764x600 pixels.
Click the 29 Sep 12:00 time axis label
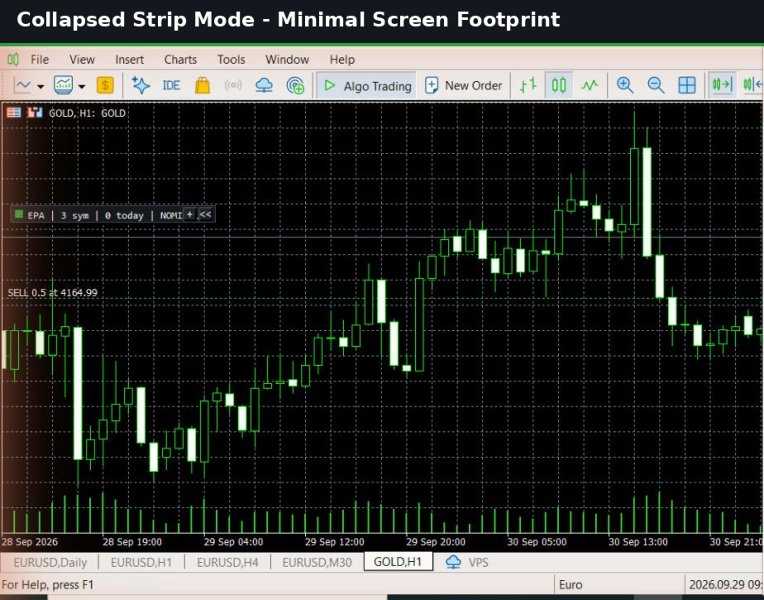tap(335, 542)
